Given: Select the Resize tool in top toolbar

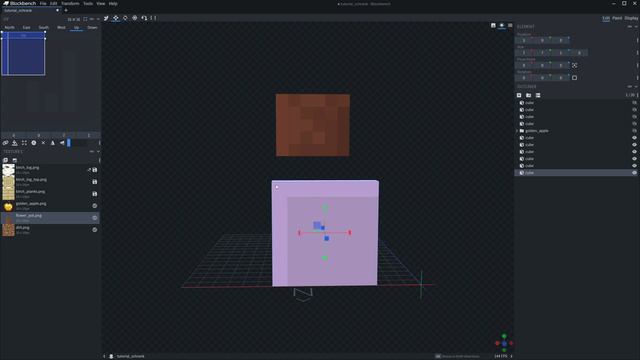Looking at the screenshot, I should click(x=116, y=18).
